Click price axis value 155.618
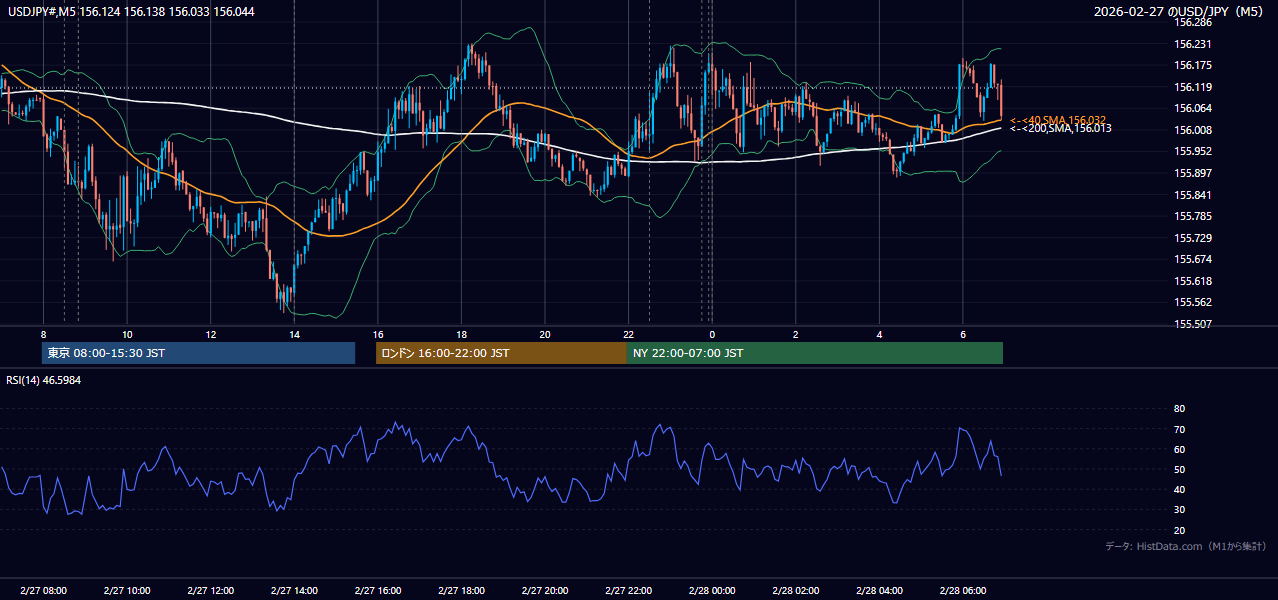This screenshot has width=1278, height=600. click(1193, 281)
